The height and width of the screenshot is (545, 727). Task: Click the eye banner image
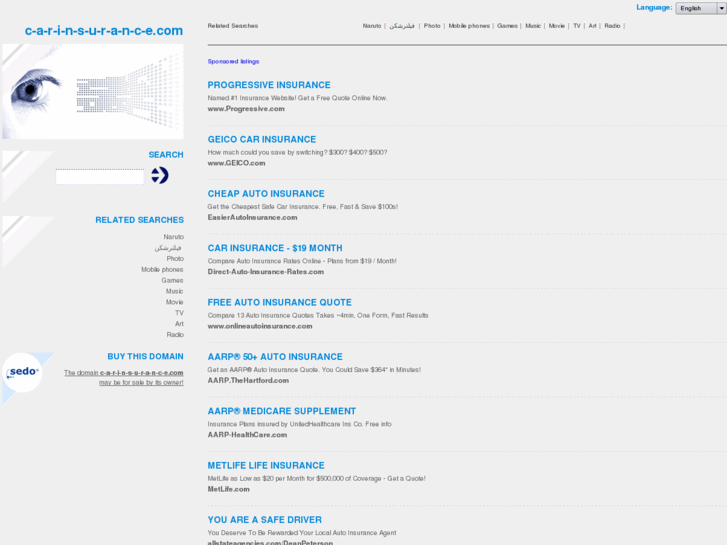pyautogui.click(x=93, y=91)
